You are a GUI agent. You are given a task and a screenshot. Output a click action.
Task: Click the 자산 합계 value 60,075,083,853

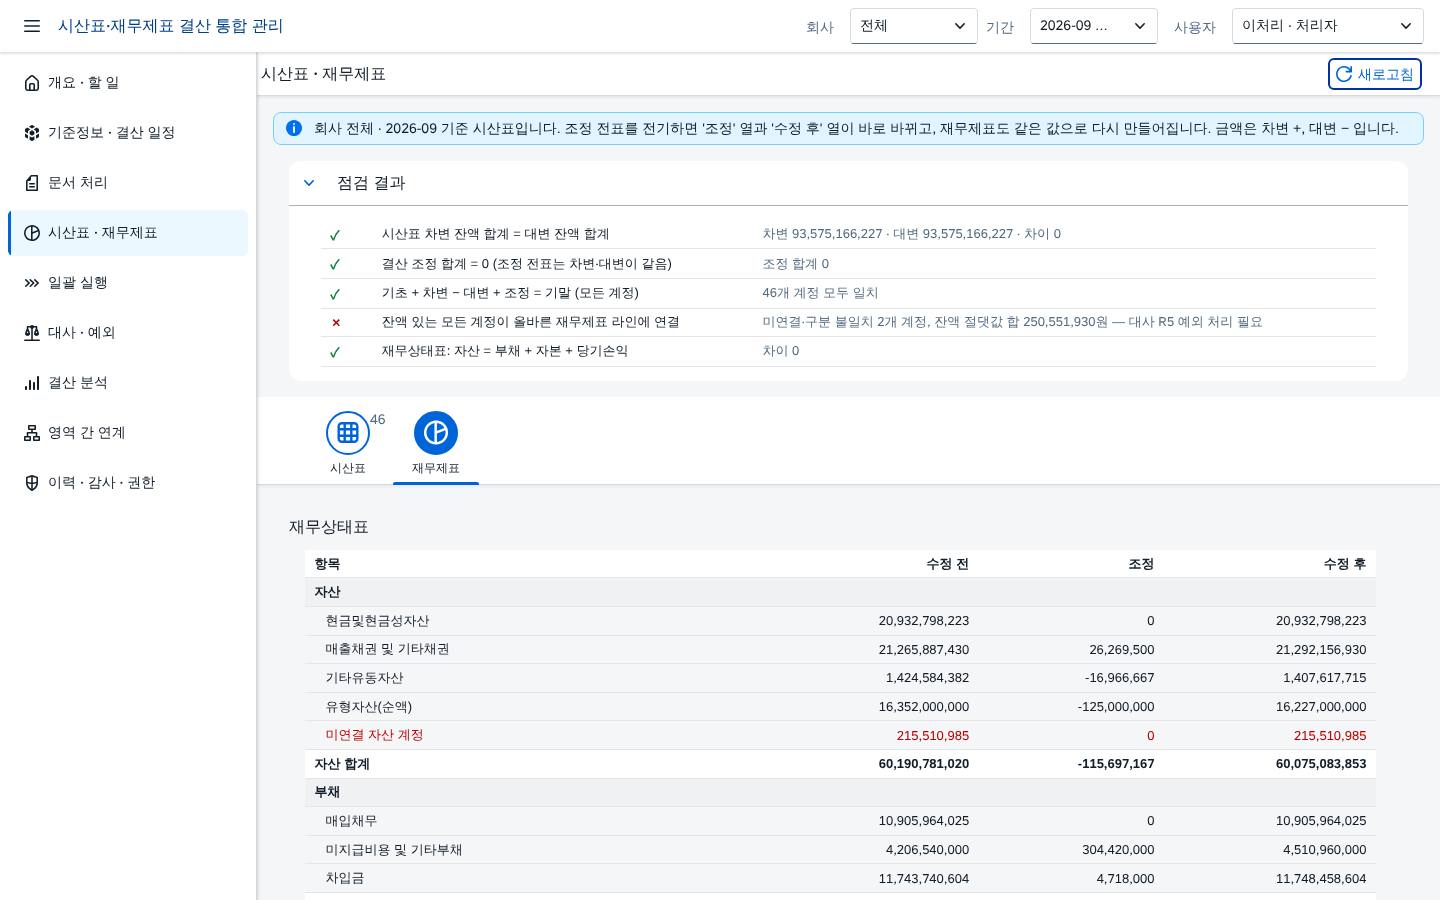coord(1320,764)
